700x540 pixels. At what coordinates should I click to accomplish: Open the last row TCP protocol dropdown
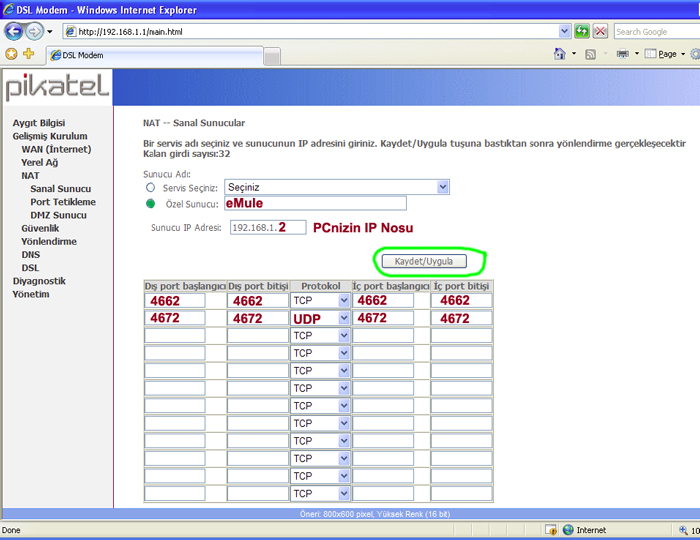320,494
